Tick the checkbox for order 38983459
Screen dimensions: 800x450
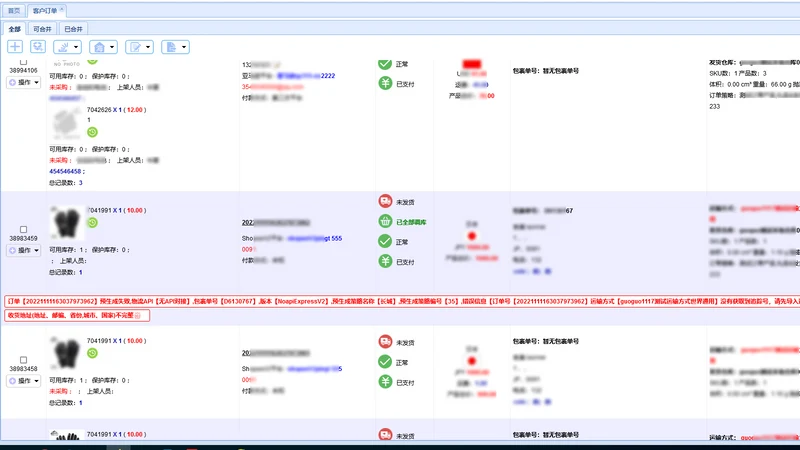pyautogui.click(x=23, y=230)
